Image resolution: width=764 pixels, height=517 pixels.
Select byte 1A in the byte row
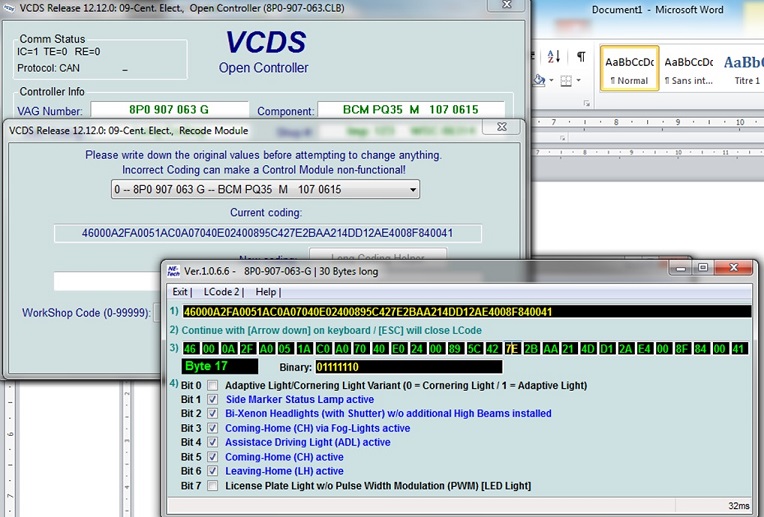click(x=304, y=348)
